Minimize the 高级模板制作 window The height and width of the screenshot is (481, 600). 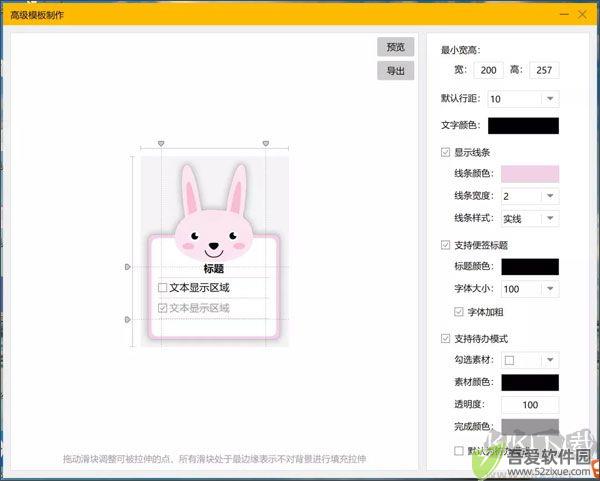[564, 15]
